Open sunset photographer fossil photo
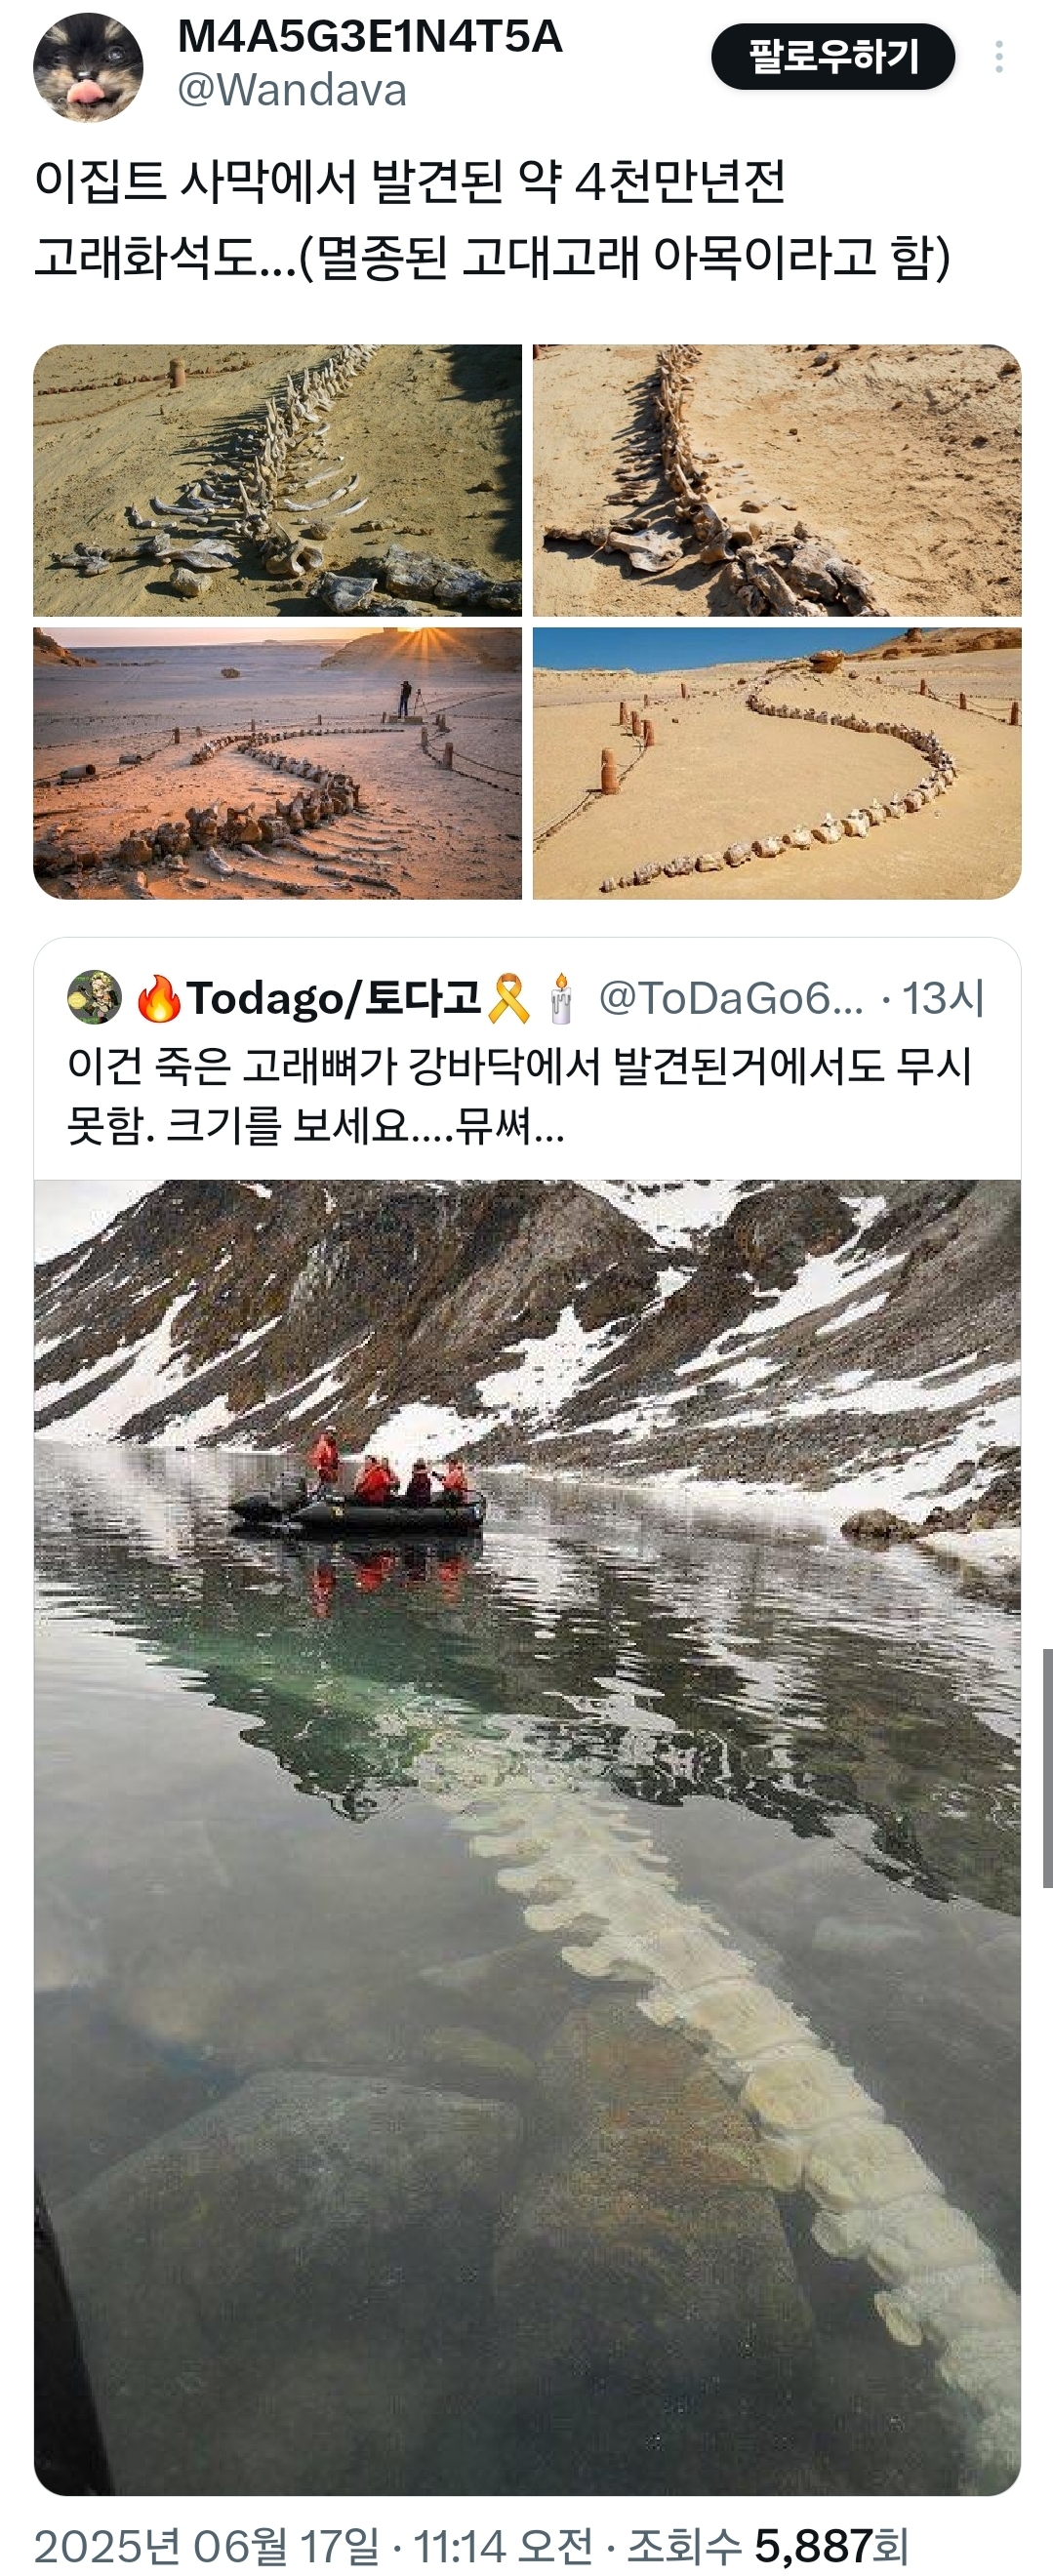 (x=278, y=763)
